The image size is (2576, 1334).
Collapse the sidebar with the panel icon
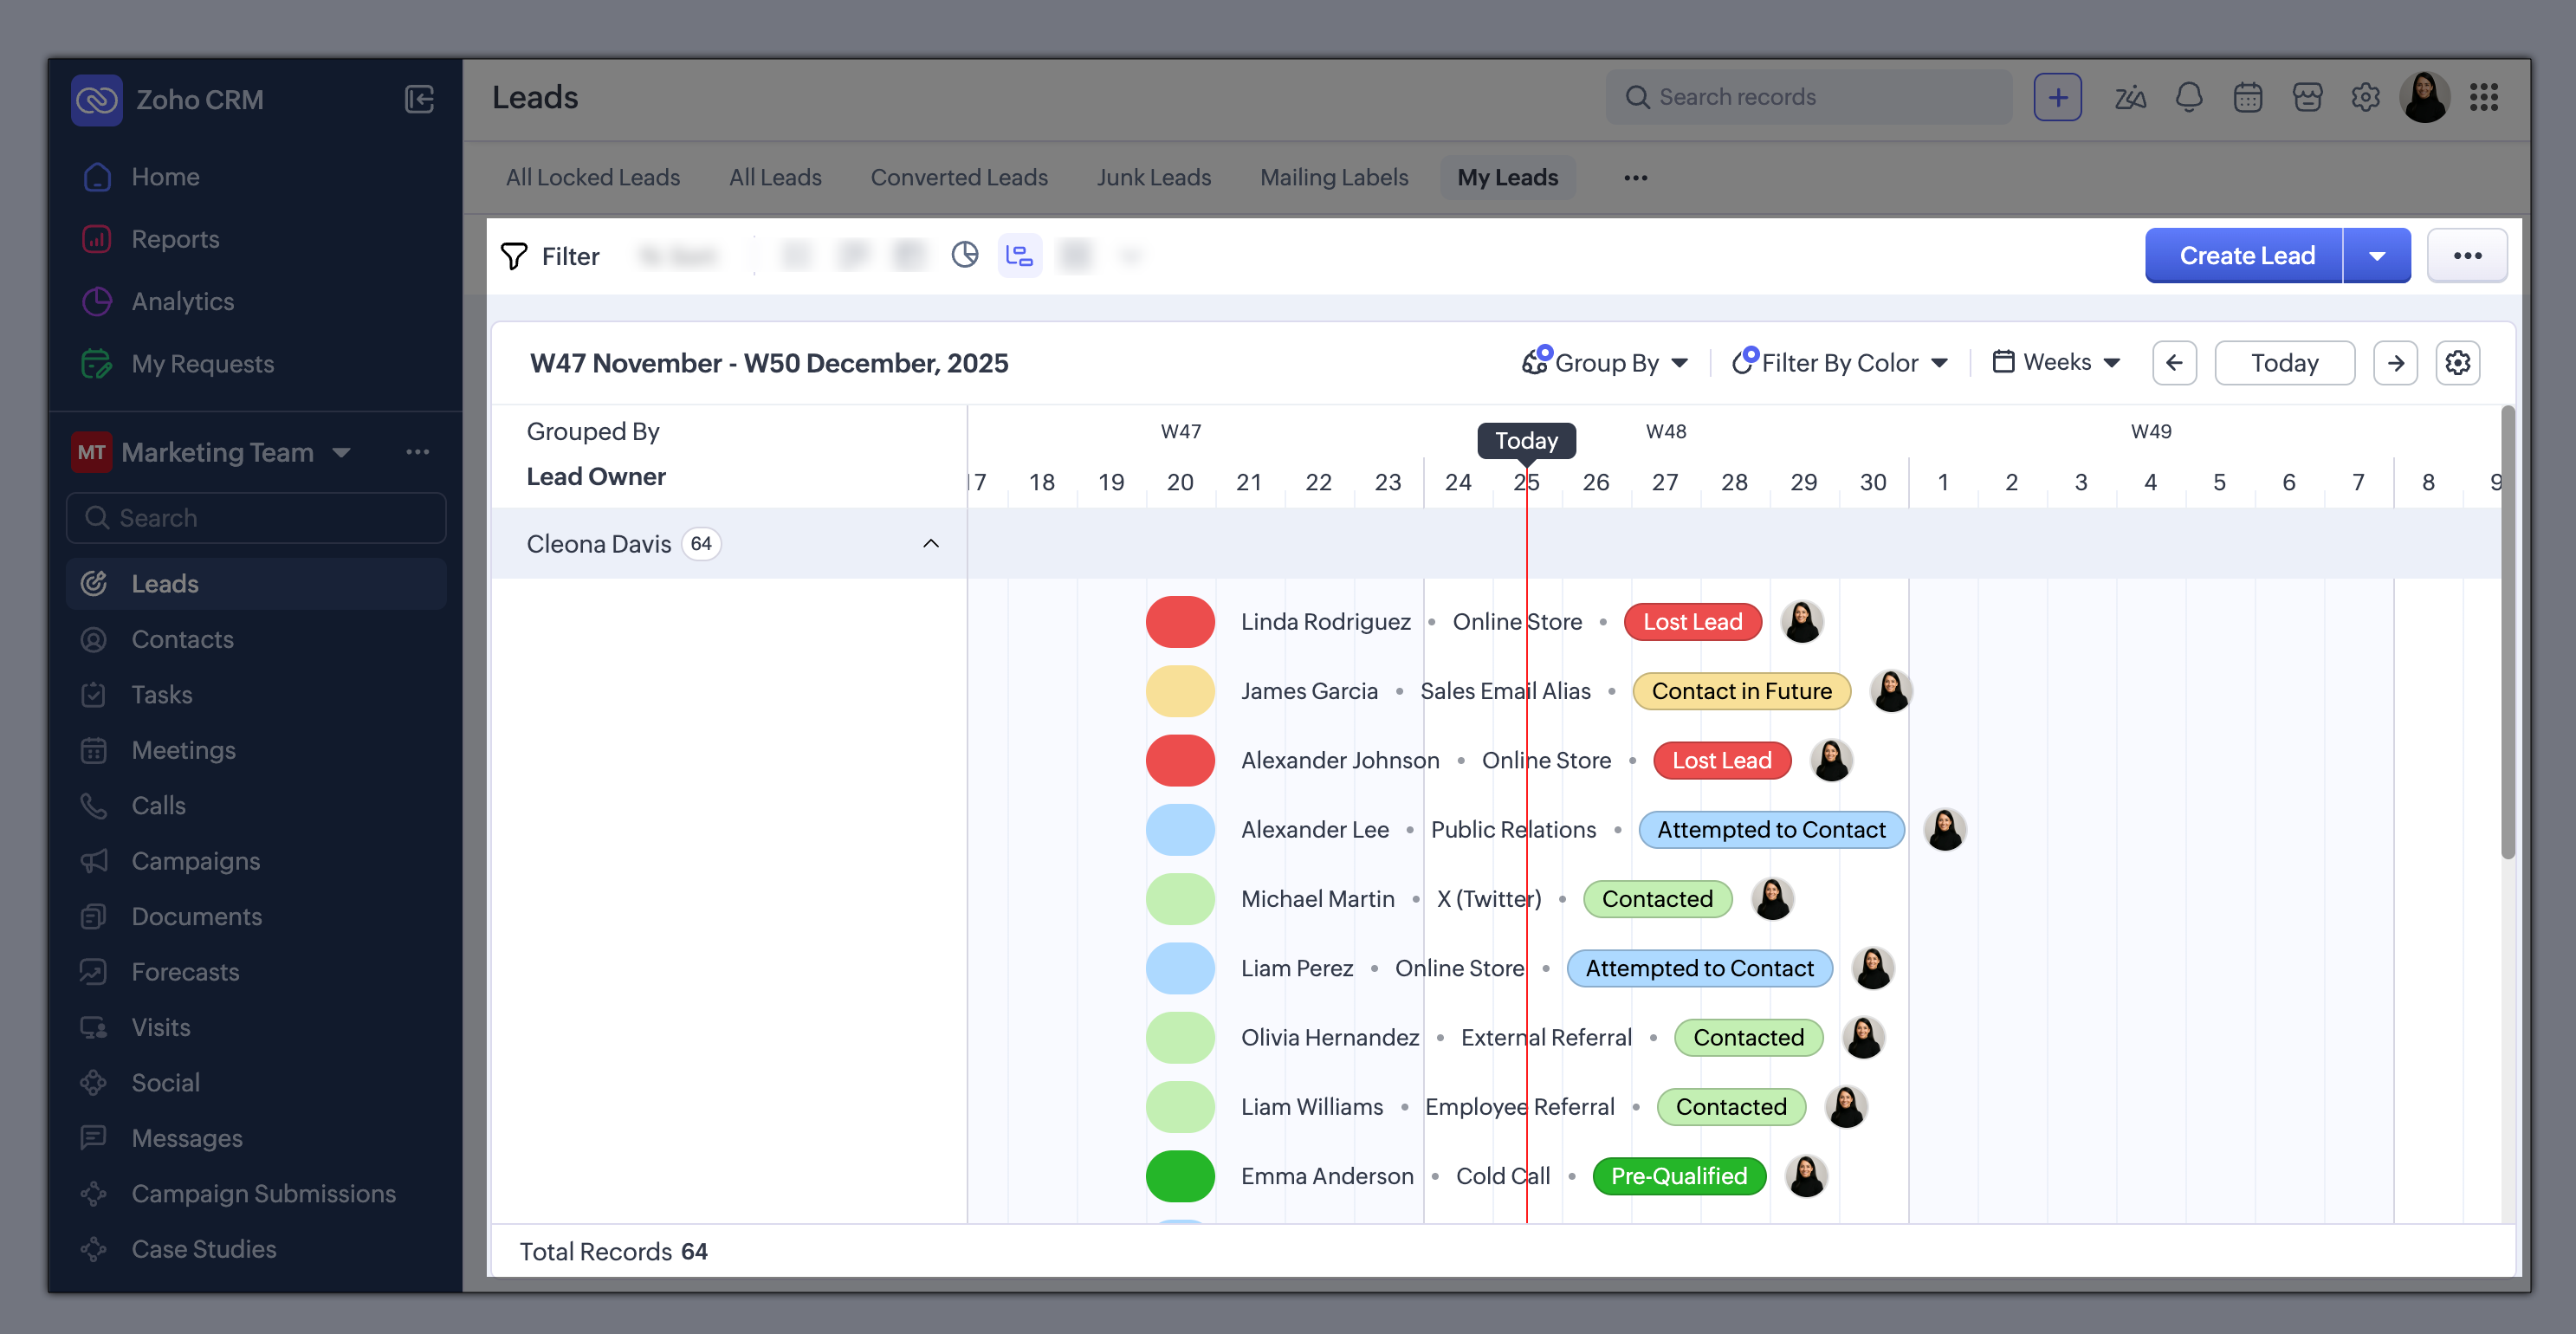click(x=419, y=99)
